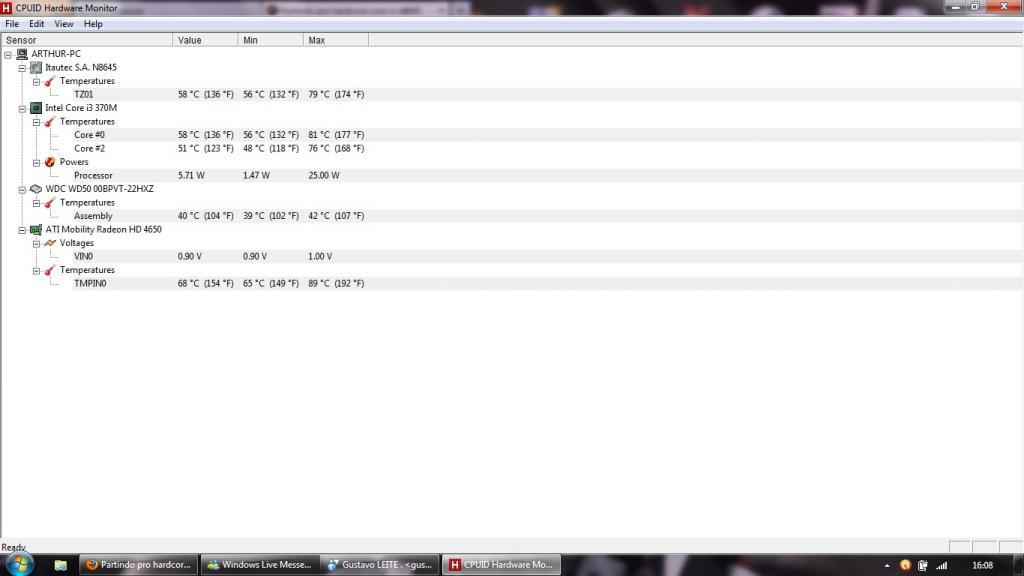Click the ARTHUR-PC computer icon
Screen dimensions: 1024x576
[22, 54]
